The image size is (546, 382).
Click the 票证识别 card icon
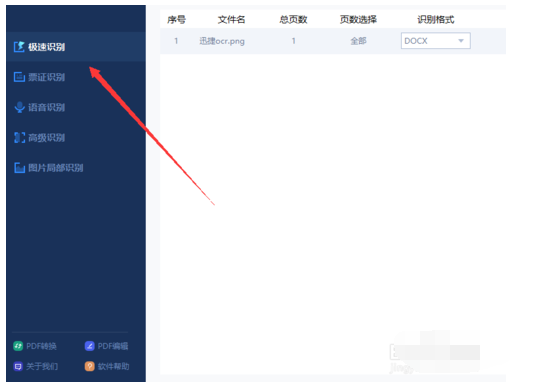tap(19, 77)
